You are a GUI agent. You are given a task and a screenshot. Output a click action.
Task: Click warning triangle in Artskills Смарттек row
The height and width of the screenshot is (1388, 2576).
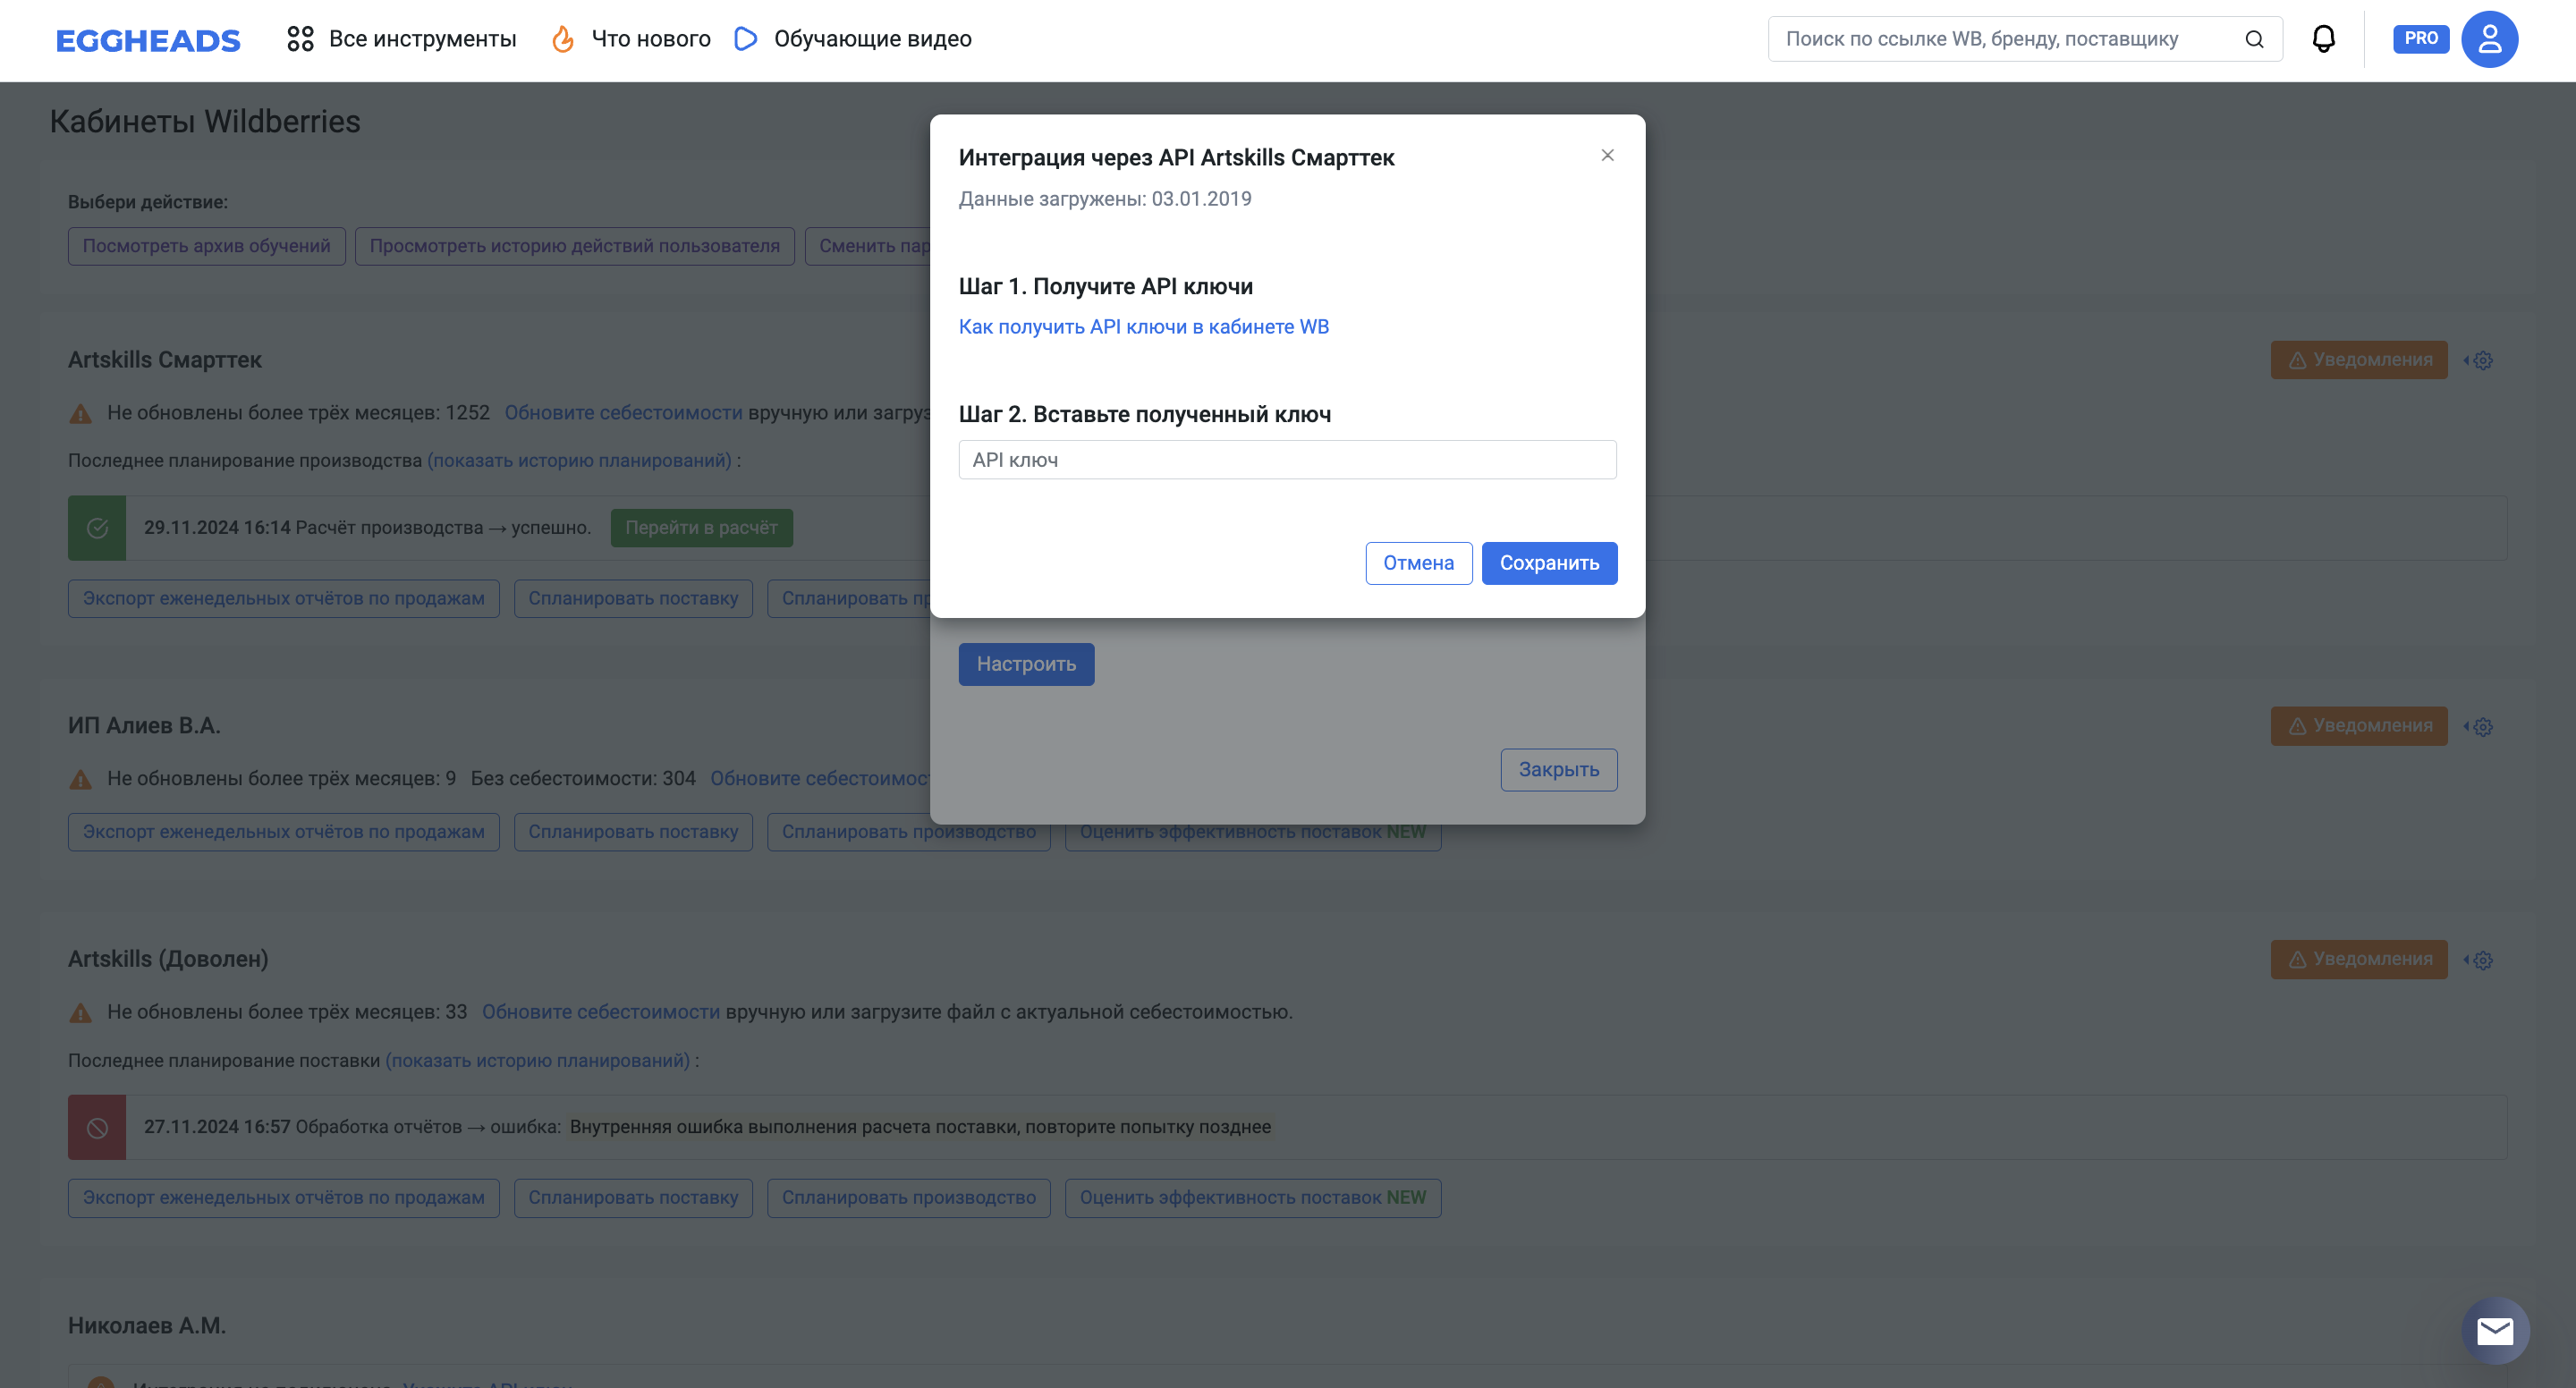(x=81, y=413)
